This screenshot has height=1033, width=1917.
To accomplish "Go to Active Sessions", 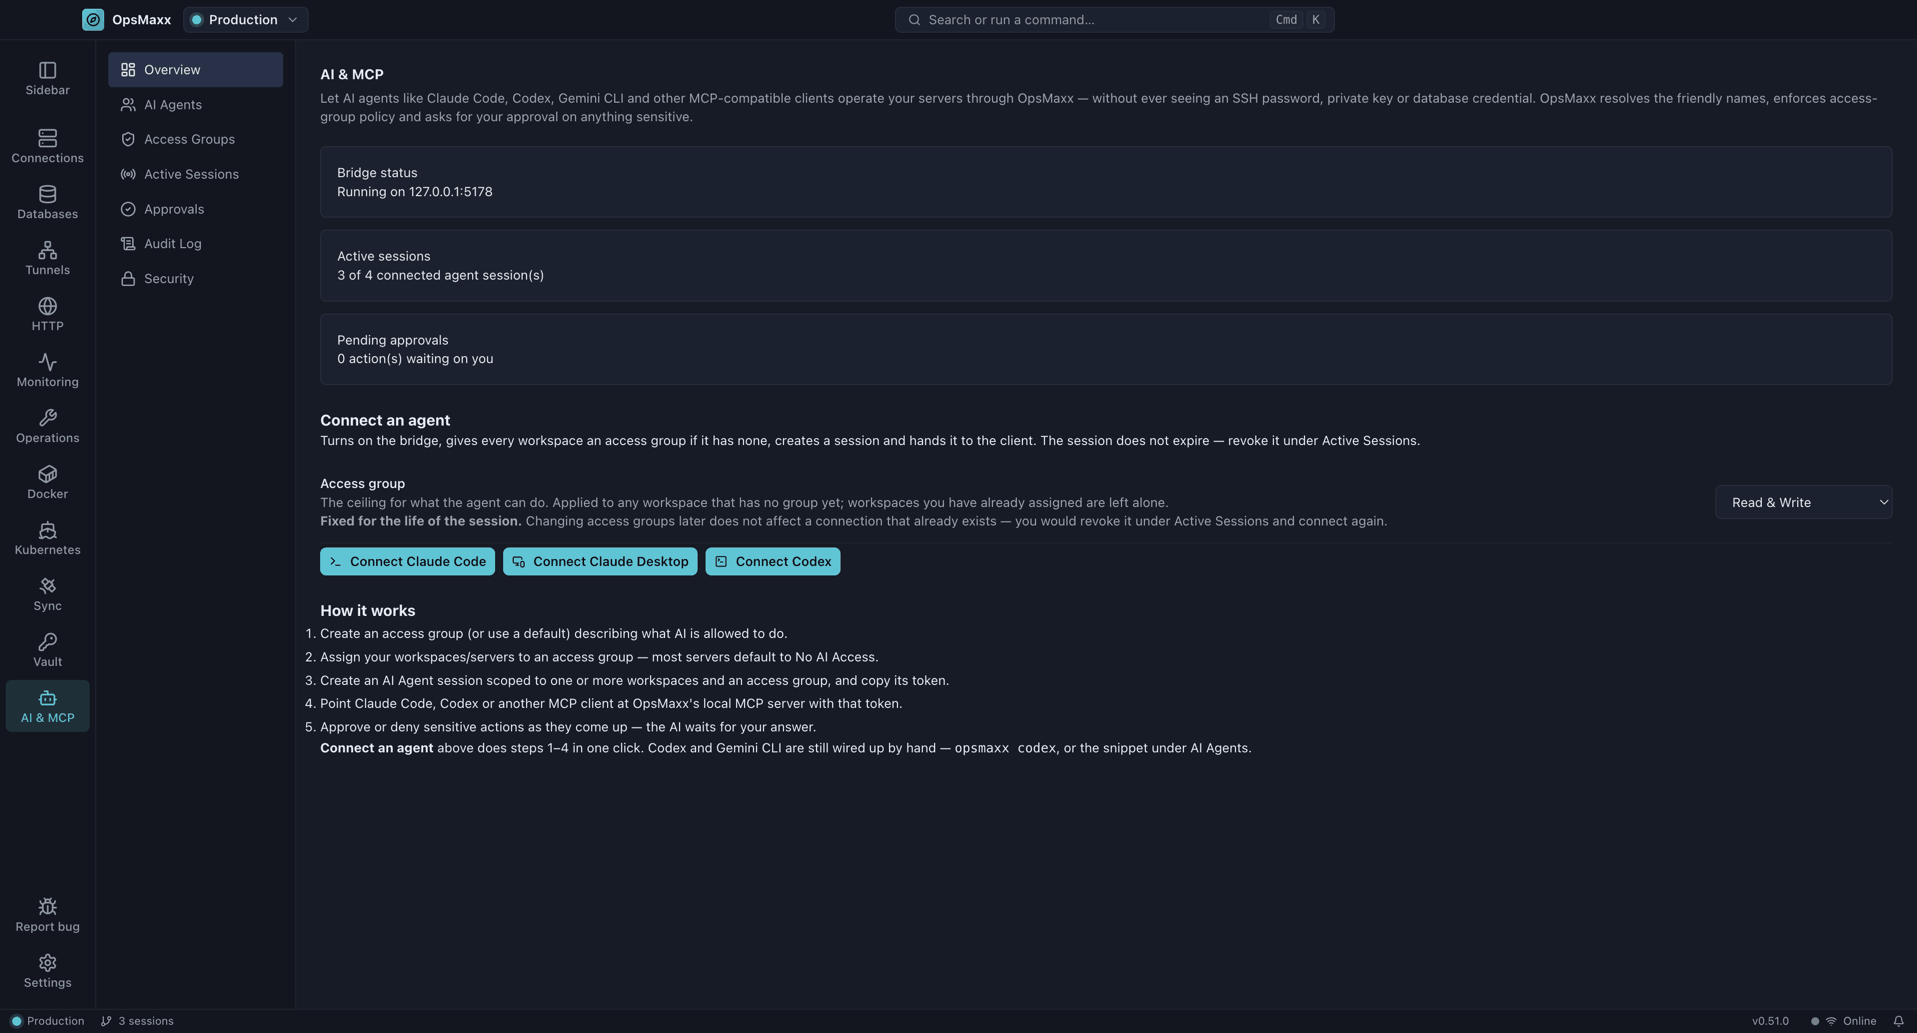I will coord(195,174).
